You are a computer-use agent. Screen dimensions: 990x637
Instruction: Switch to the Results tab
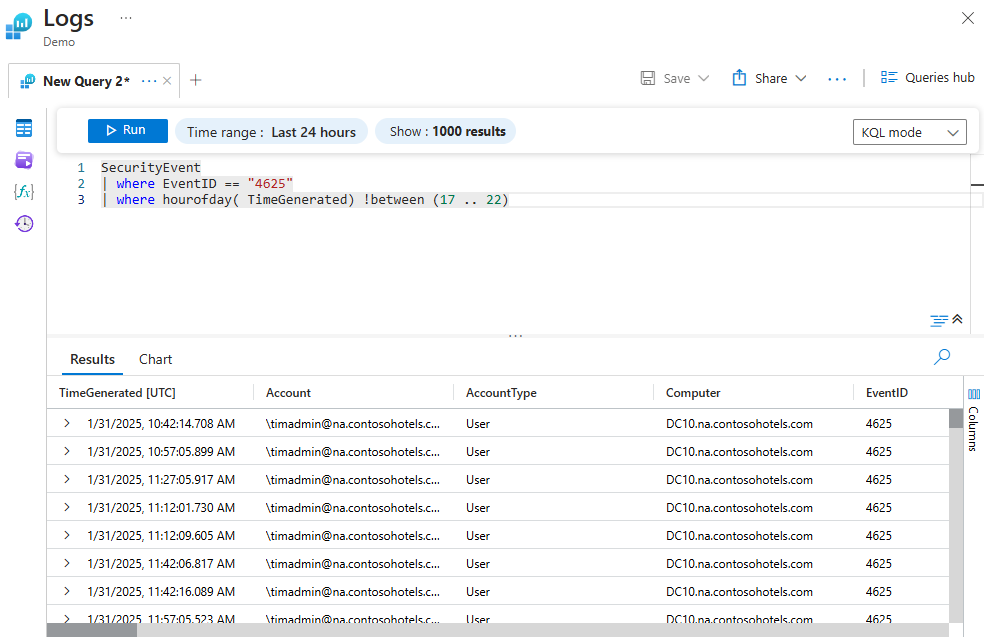click(x=92, y=359)
